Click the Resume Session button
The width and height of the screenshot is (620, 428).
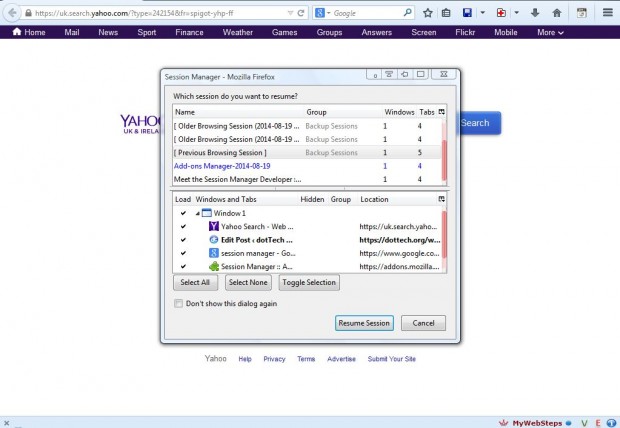[x=364, y=323]
